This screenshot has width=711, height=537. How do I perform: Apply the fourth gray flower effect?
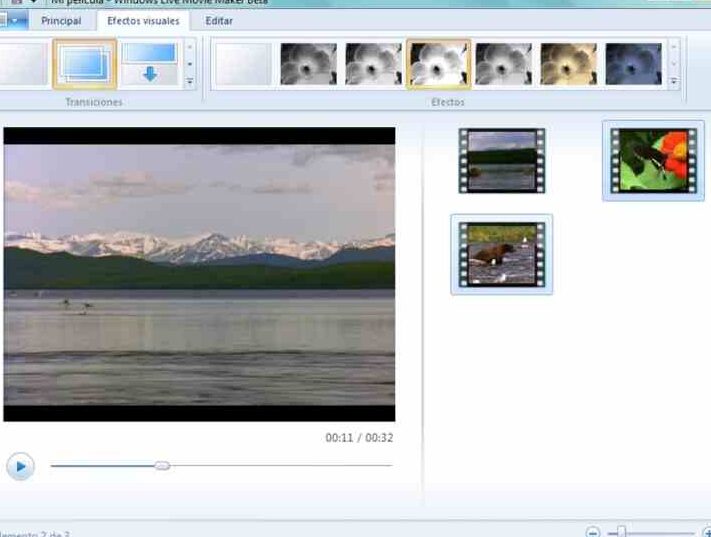(503, 64)
